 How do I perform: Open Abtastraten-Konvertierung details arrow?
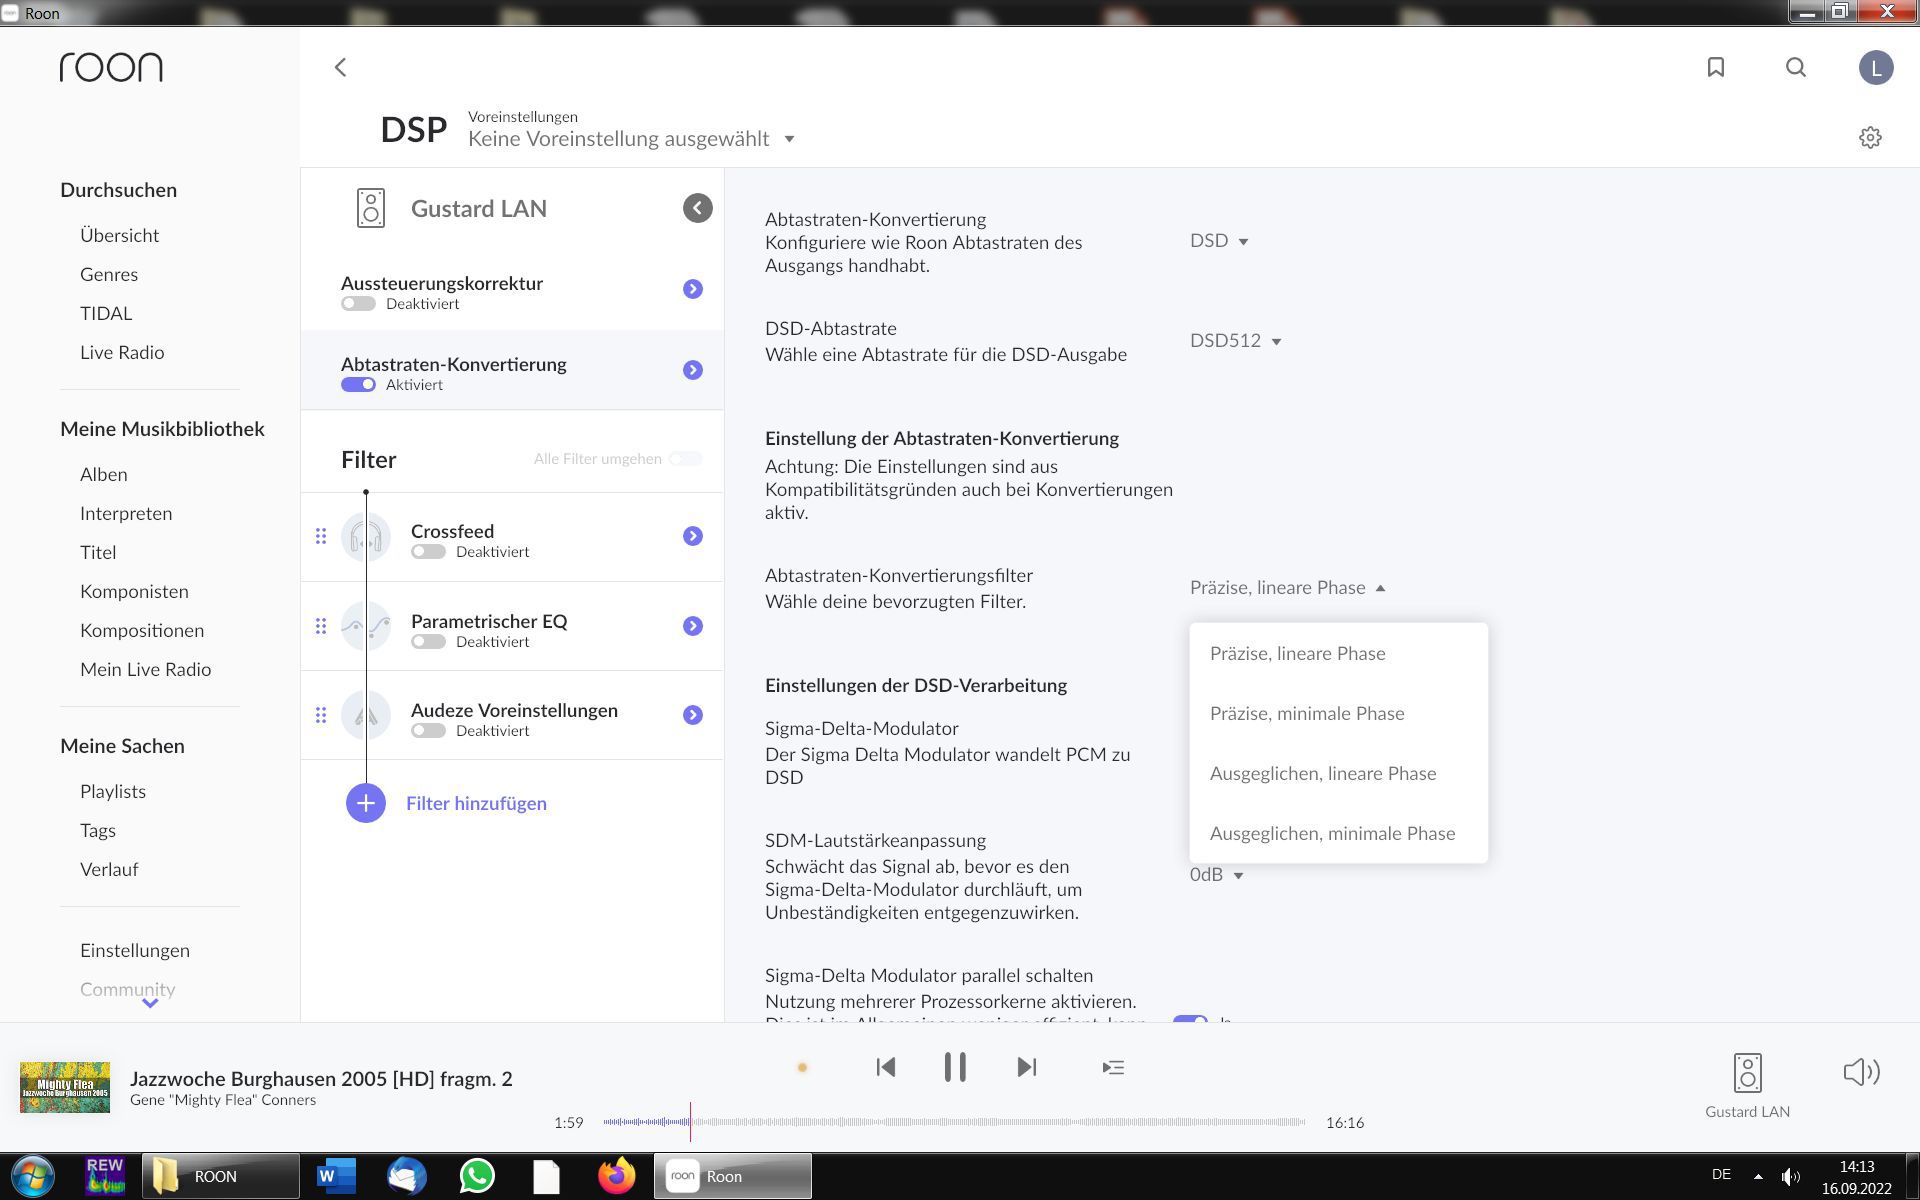pyautogui.click(x=693, y=370)
